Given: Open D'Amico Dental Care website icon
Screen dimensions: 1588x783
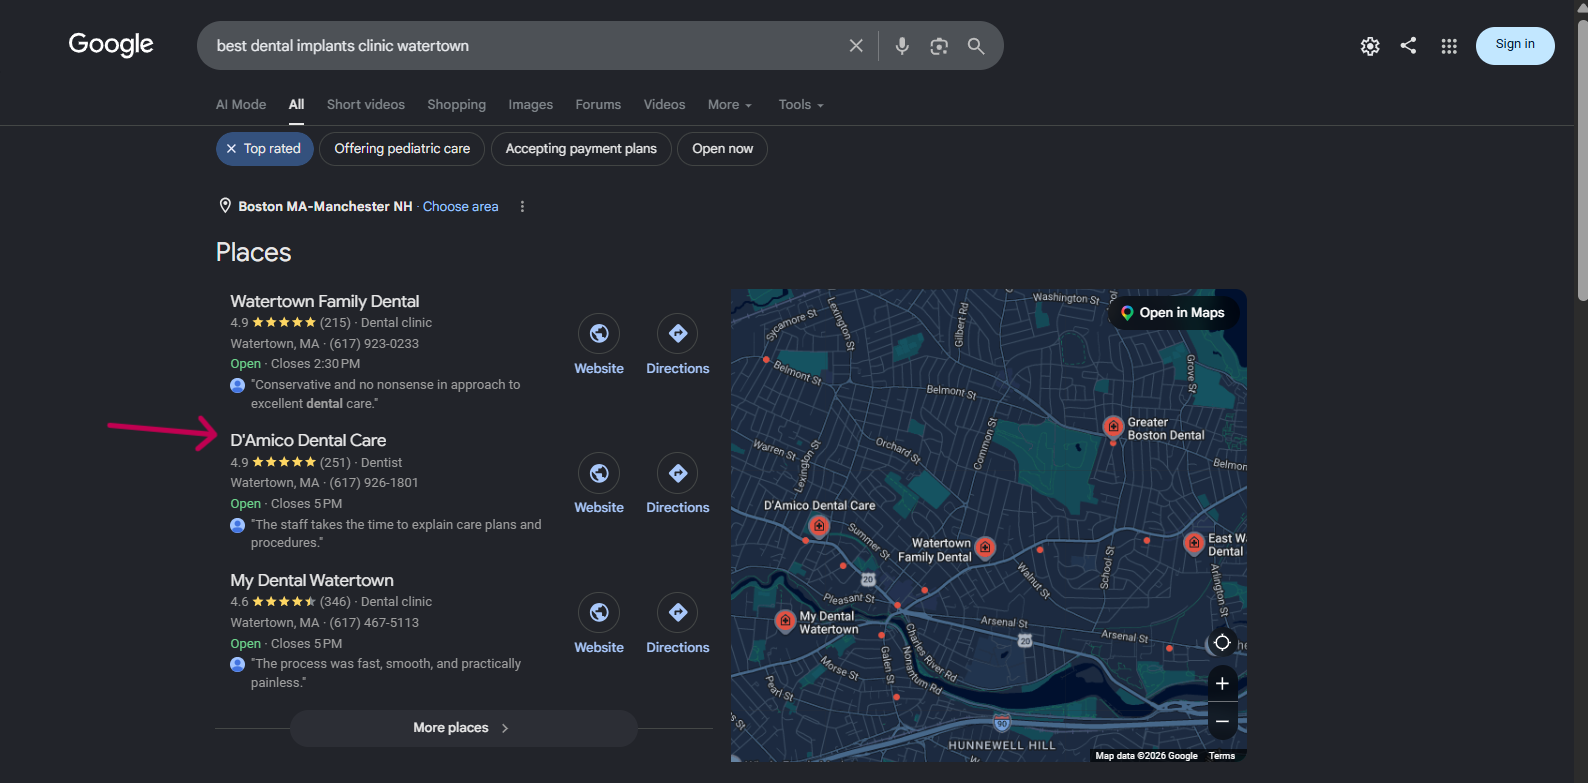Looking at the screenshot, I should click(599, 473).
